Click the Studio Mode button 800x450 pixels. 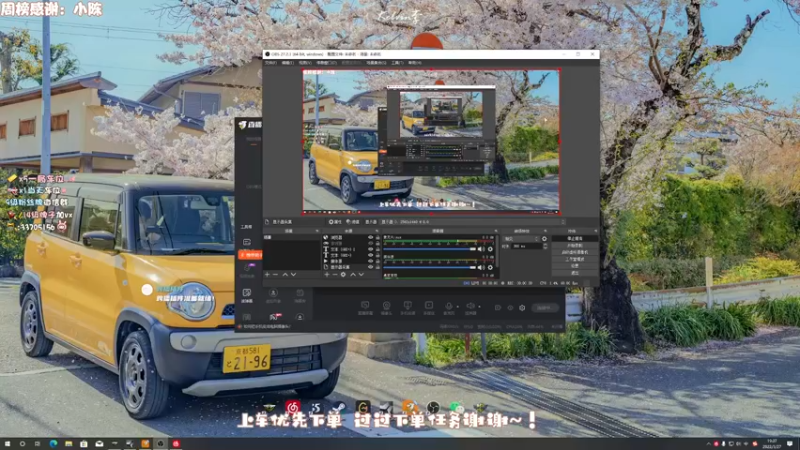point(575,259)
